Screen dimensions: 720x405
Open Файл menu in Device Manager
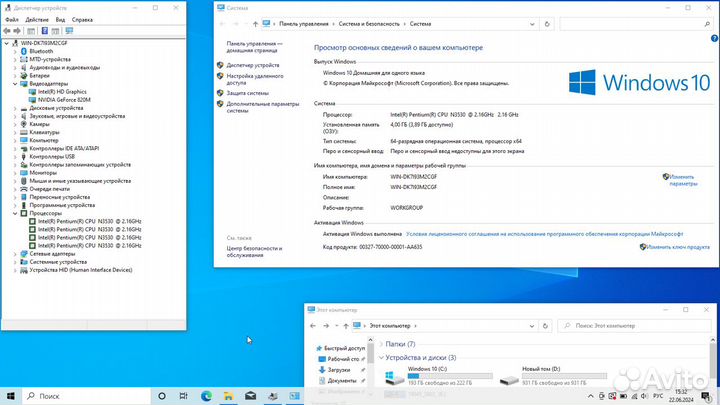12,20
